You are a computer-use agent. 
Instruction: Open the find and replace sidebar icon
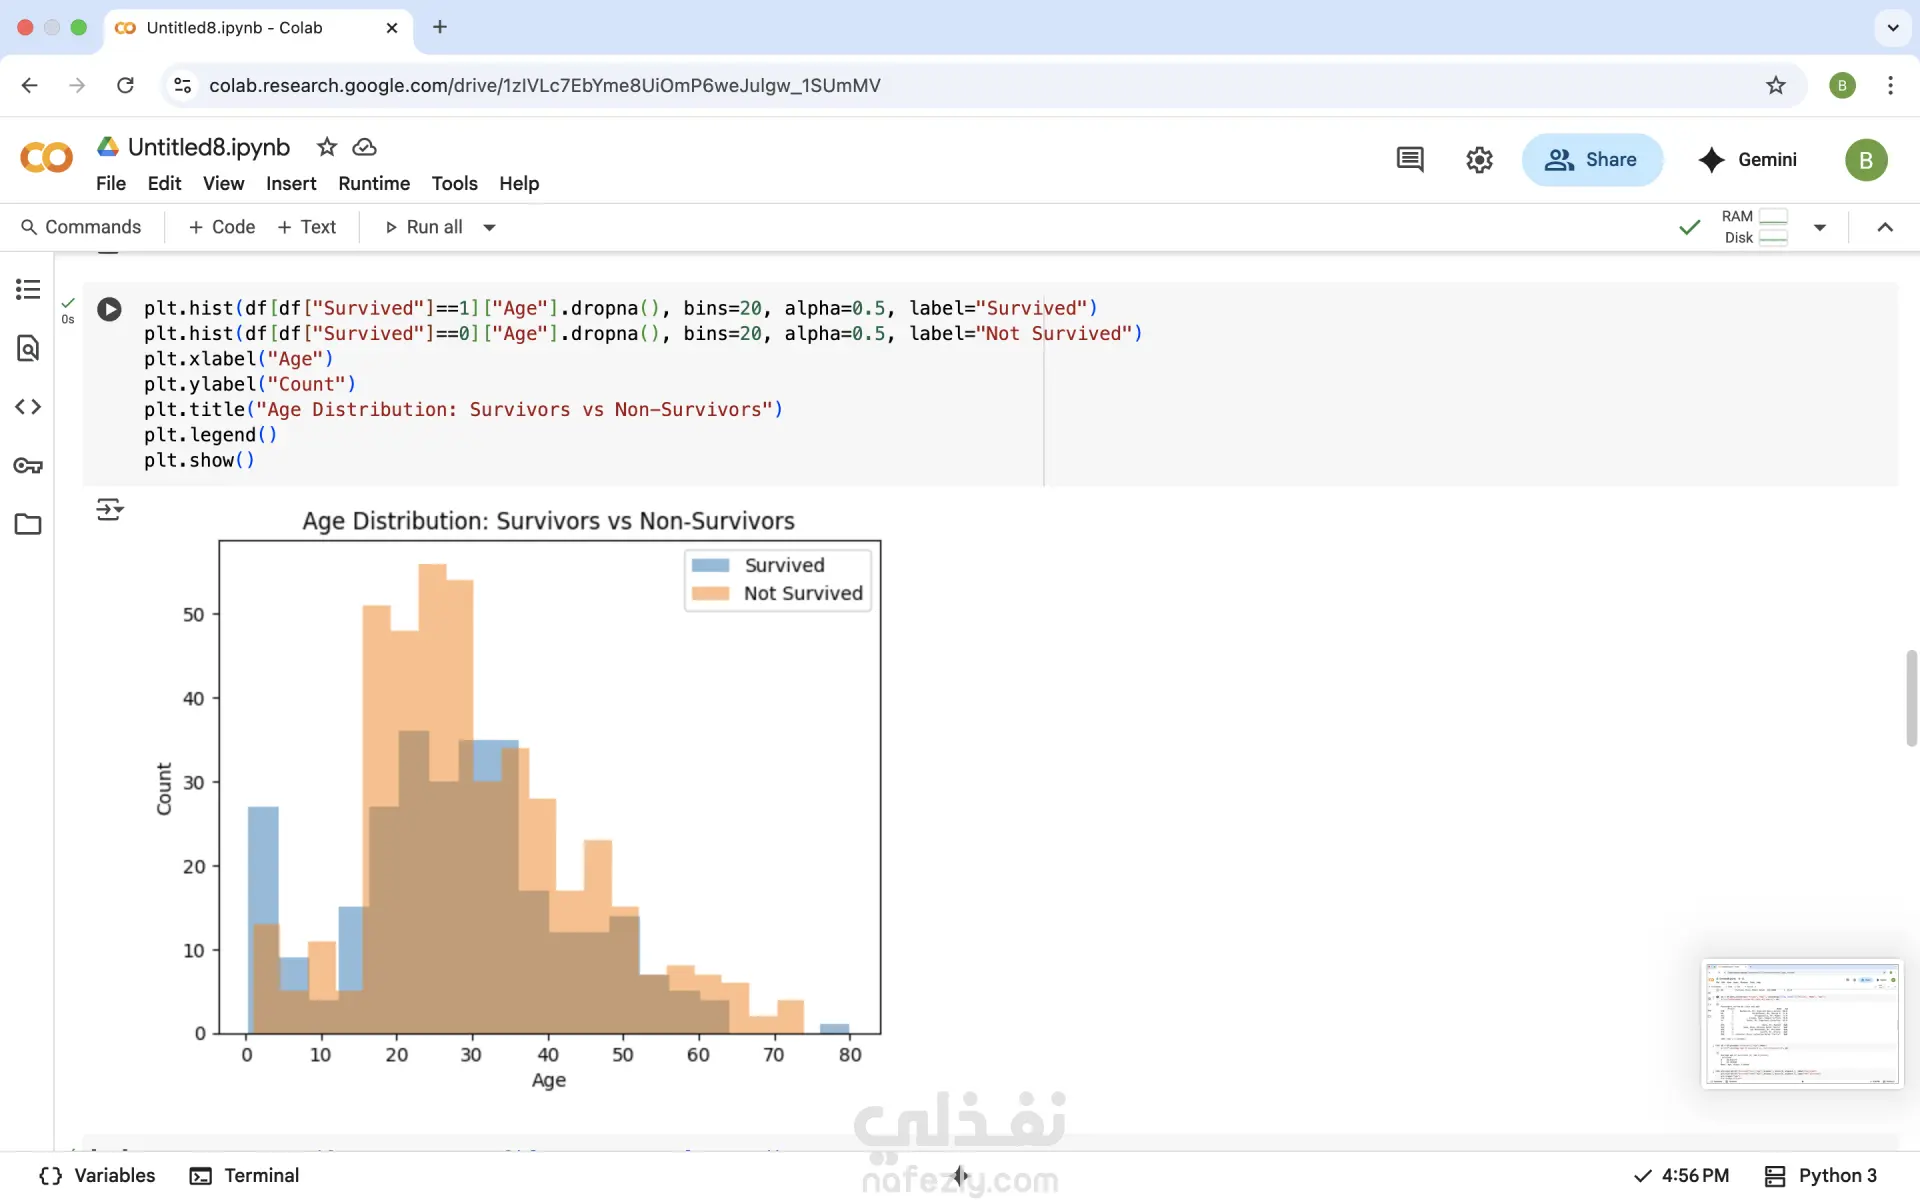pos(28,348)
